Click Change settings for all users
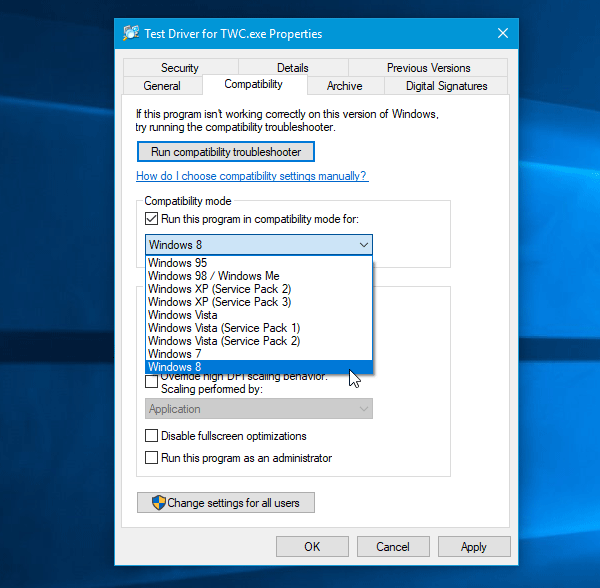 pyautogui.click(x=226, y=502)
